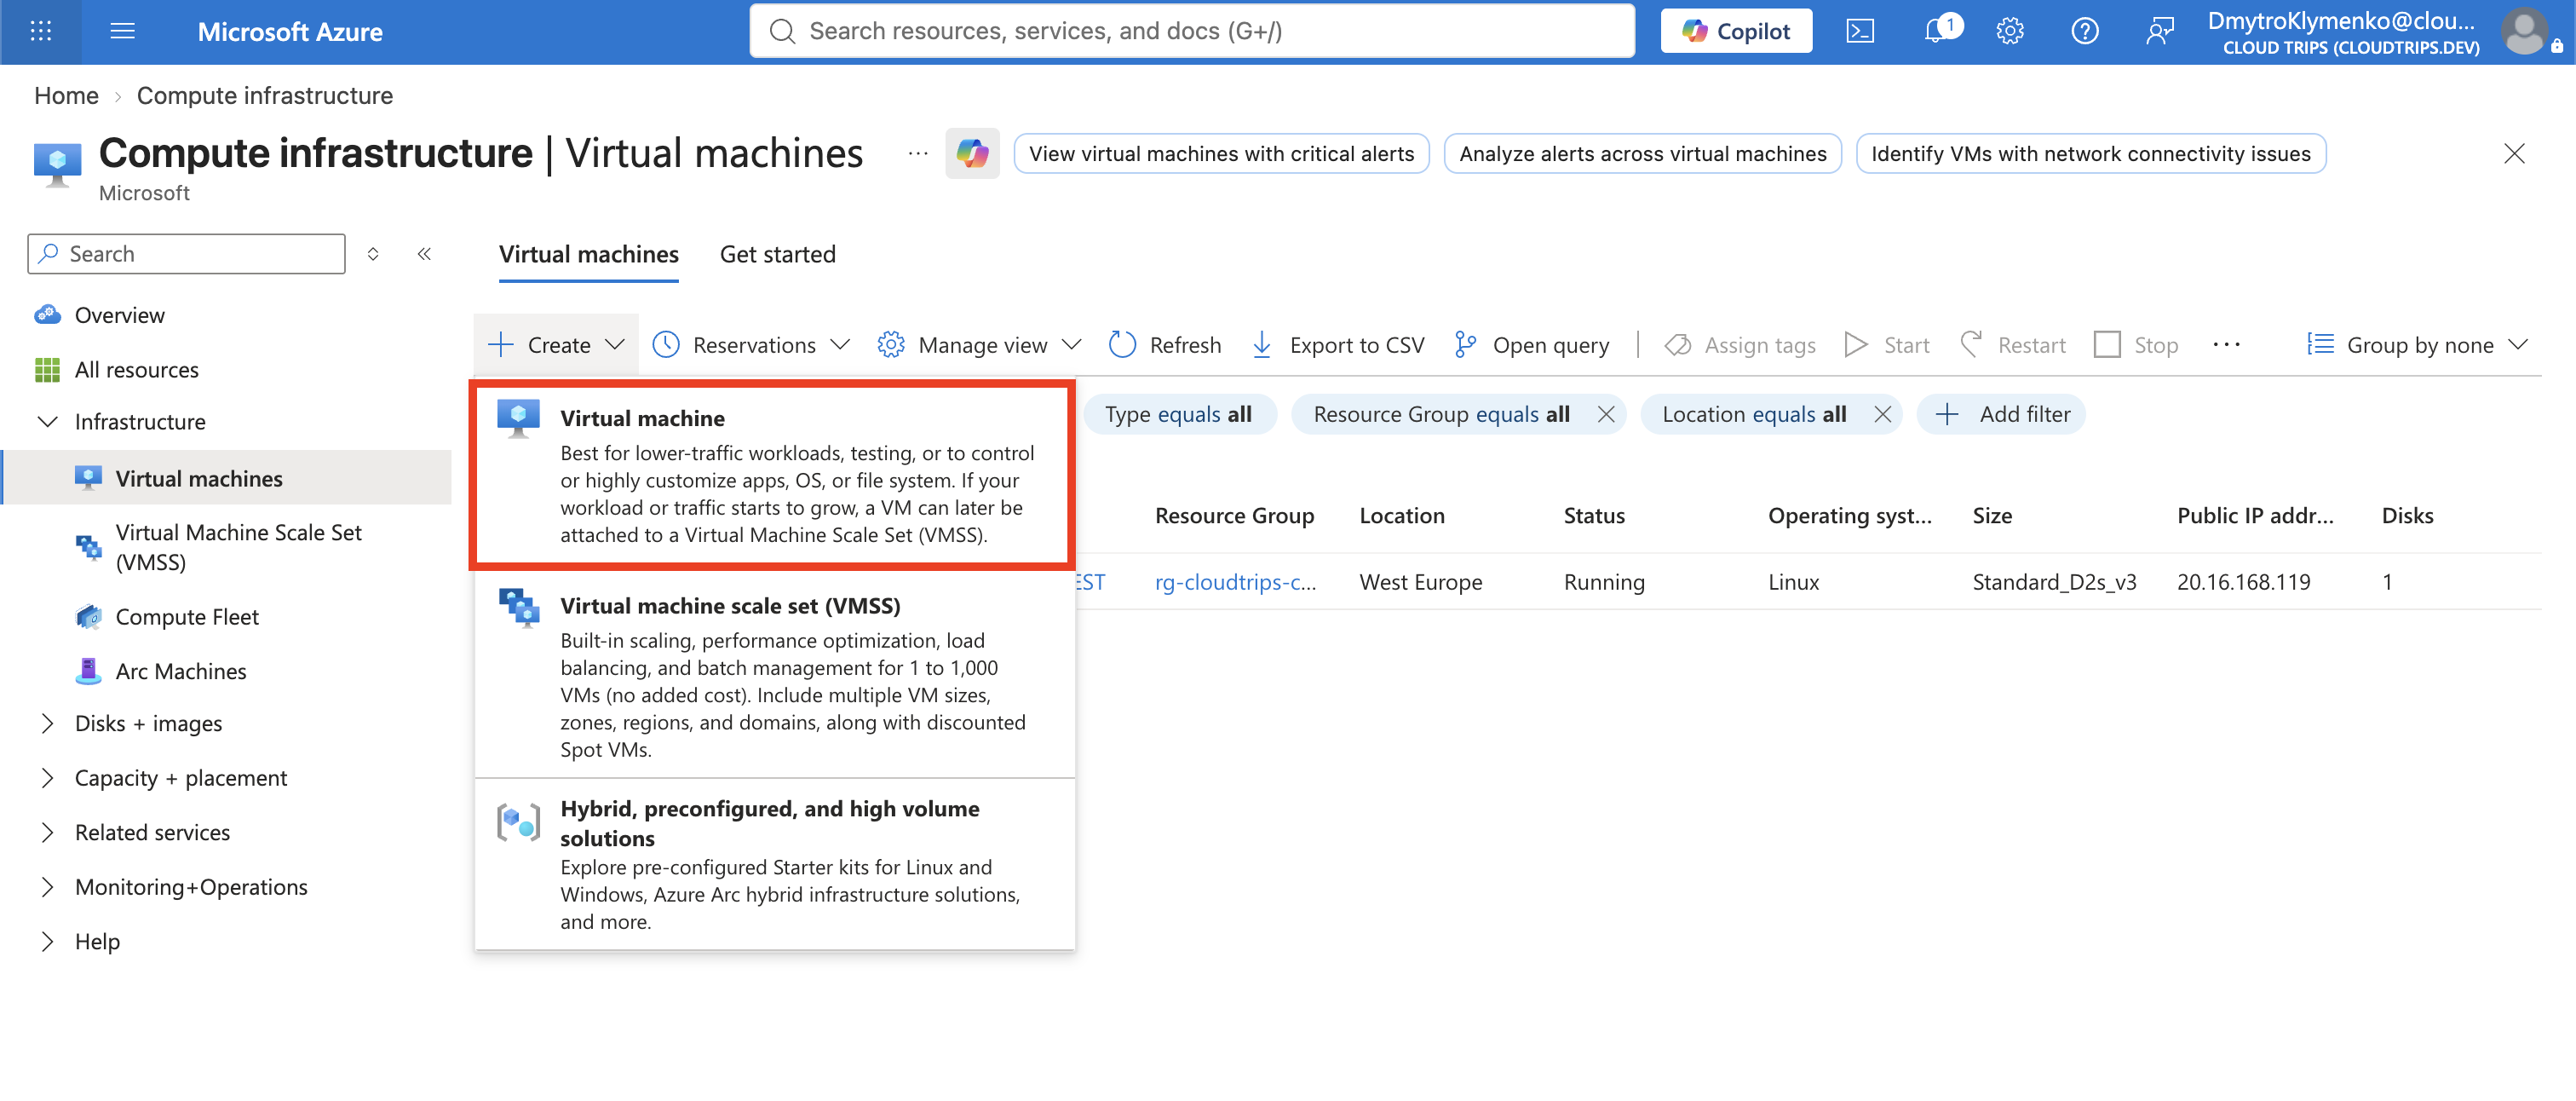Refresh the virtual machines list

tap(1165, 345)
